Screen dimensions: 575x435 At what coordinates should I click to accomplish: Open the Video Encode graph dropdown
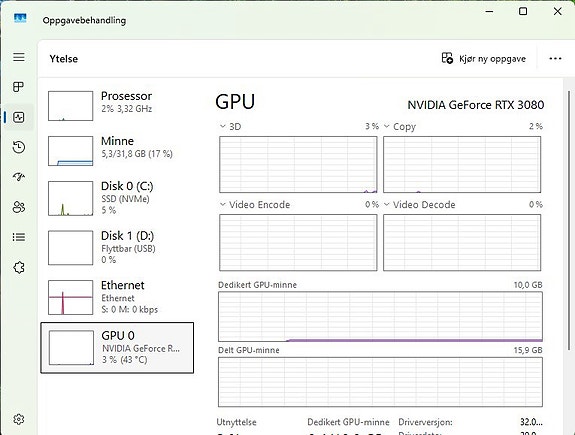(255, 205)
